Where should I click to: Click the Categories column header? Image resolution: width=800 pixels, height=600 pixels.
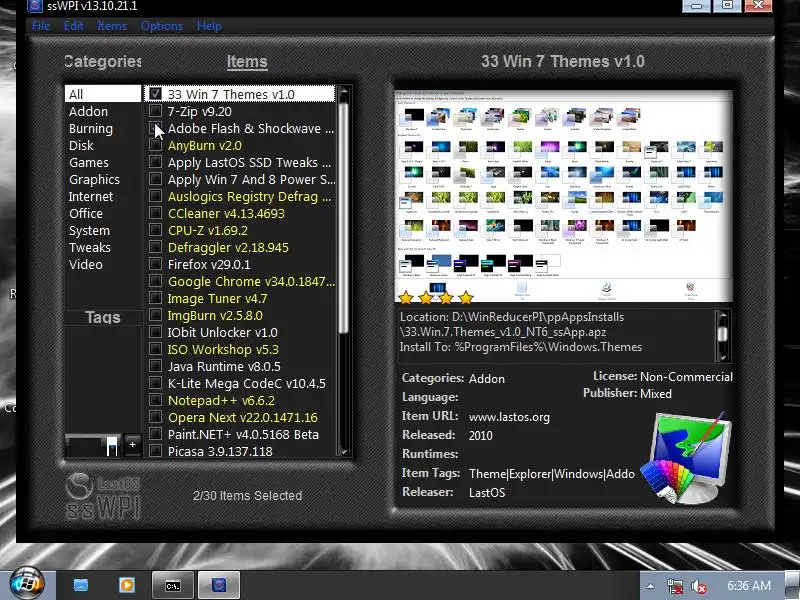(103, 62)
